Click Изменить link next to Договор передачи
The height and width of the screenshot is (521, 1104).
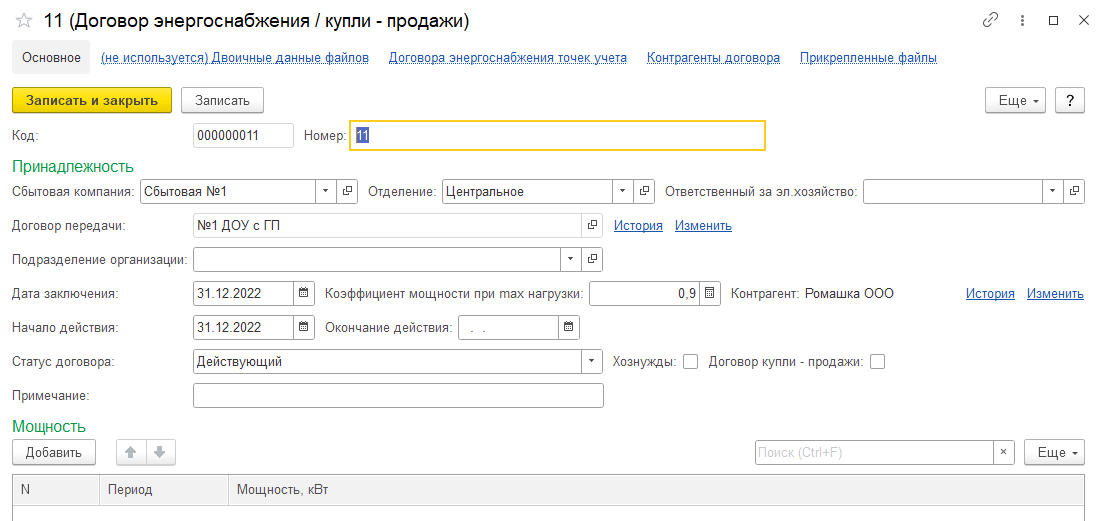703,225
